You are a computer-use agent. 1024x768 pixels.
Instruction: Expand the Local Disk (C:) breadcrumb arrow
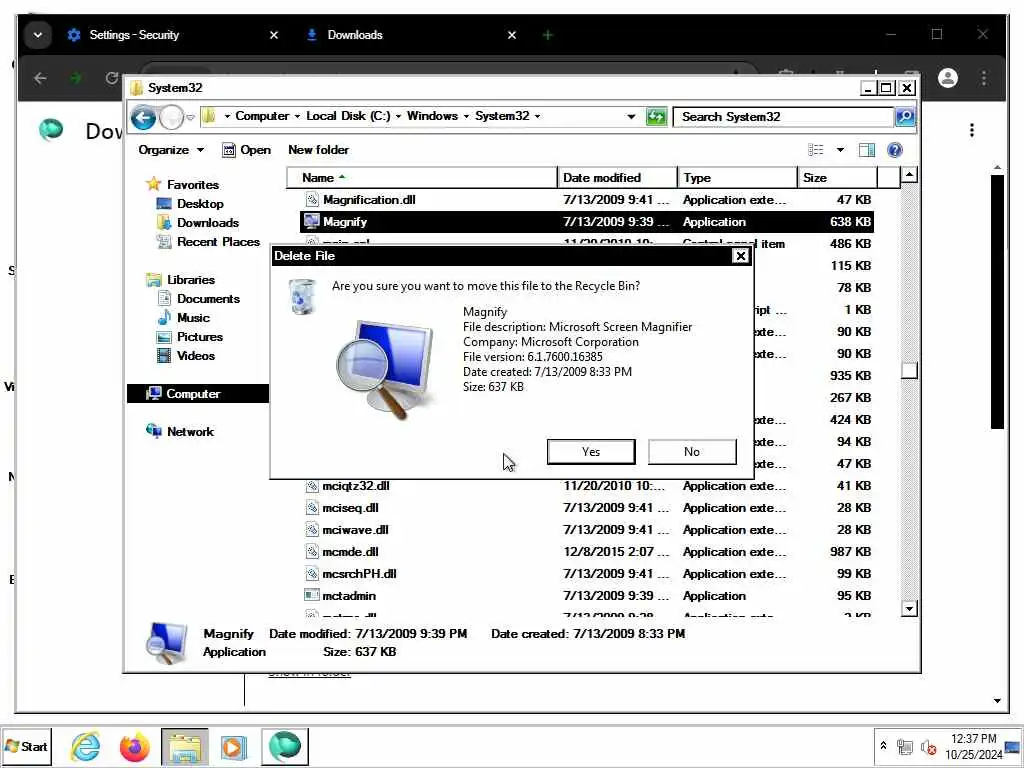pyautogui.click(x=398, y=116)
